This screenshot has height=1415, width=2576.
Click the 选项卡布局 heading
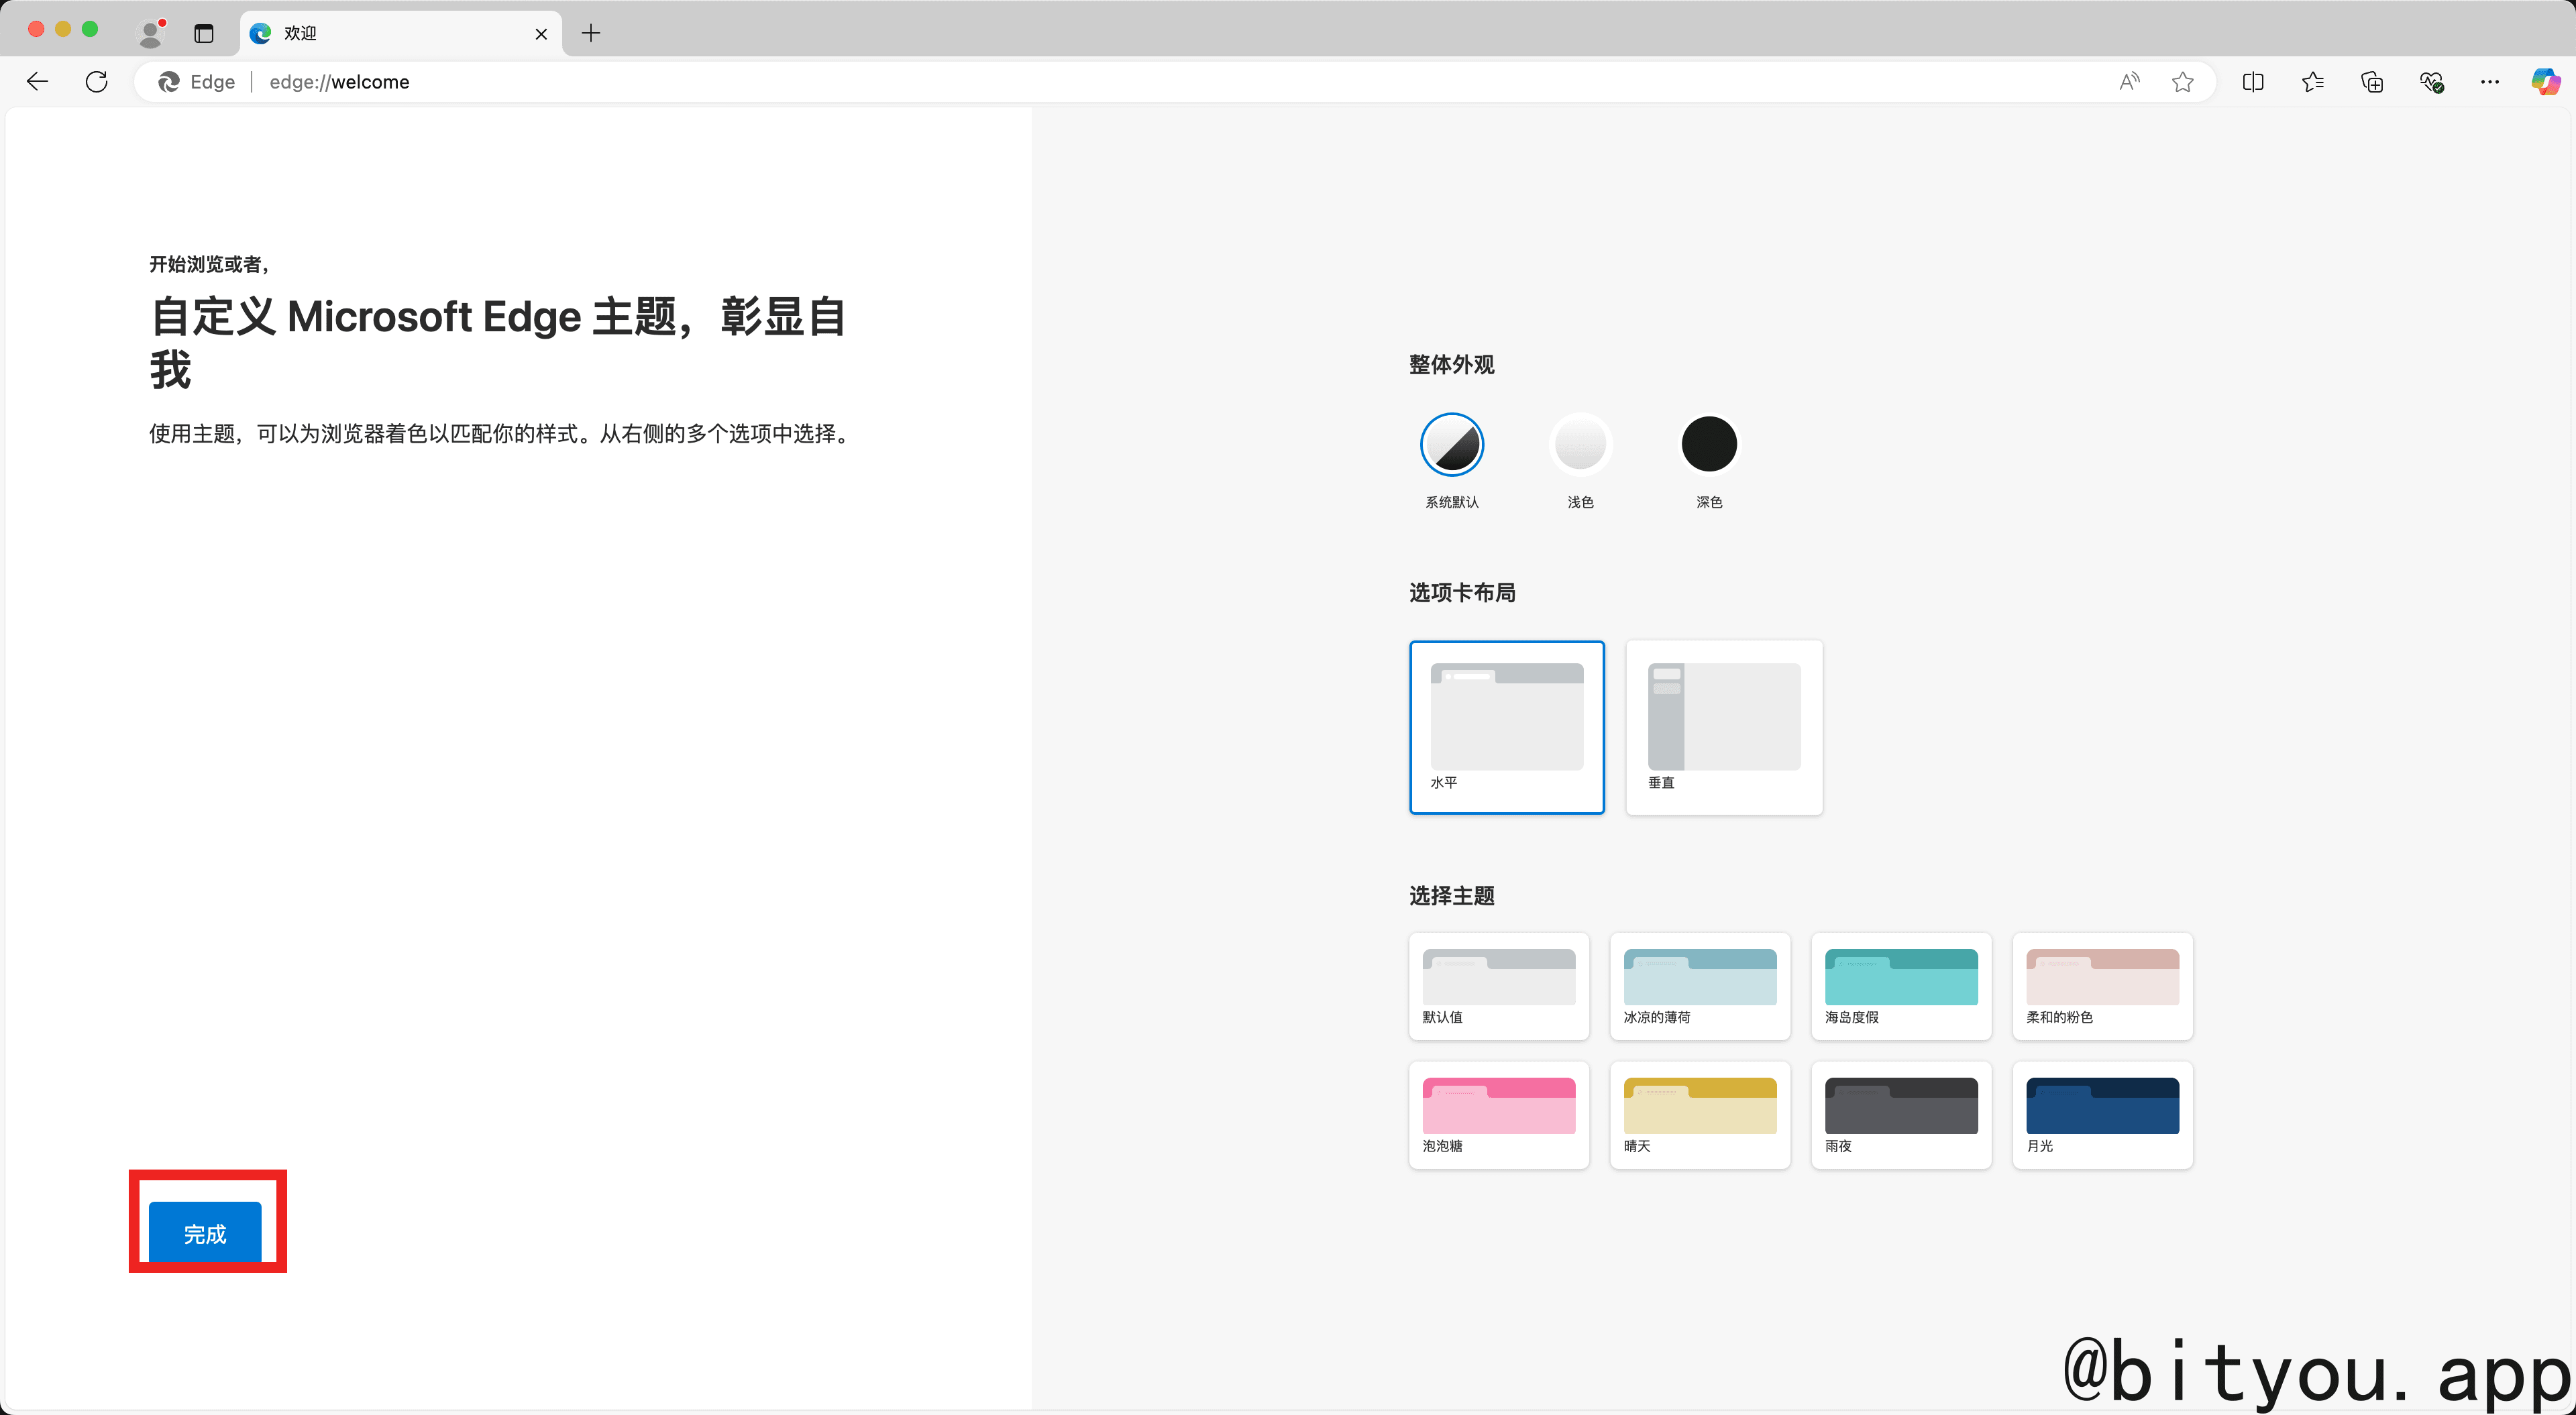coord(1462,593)
